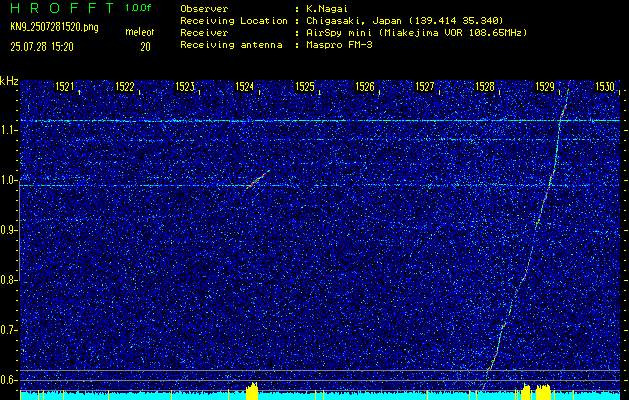The image size is (629, 400).
Task: Click the 1527 time marker
Action: point(424,87)
